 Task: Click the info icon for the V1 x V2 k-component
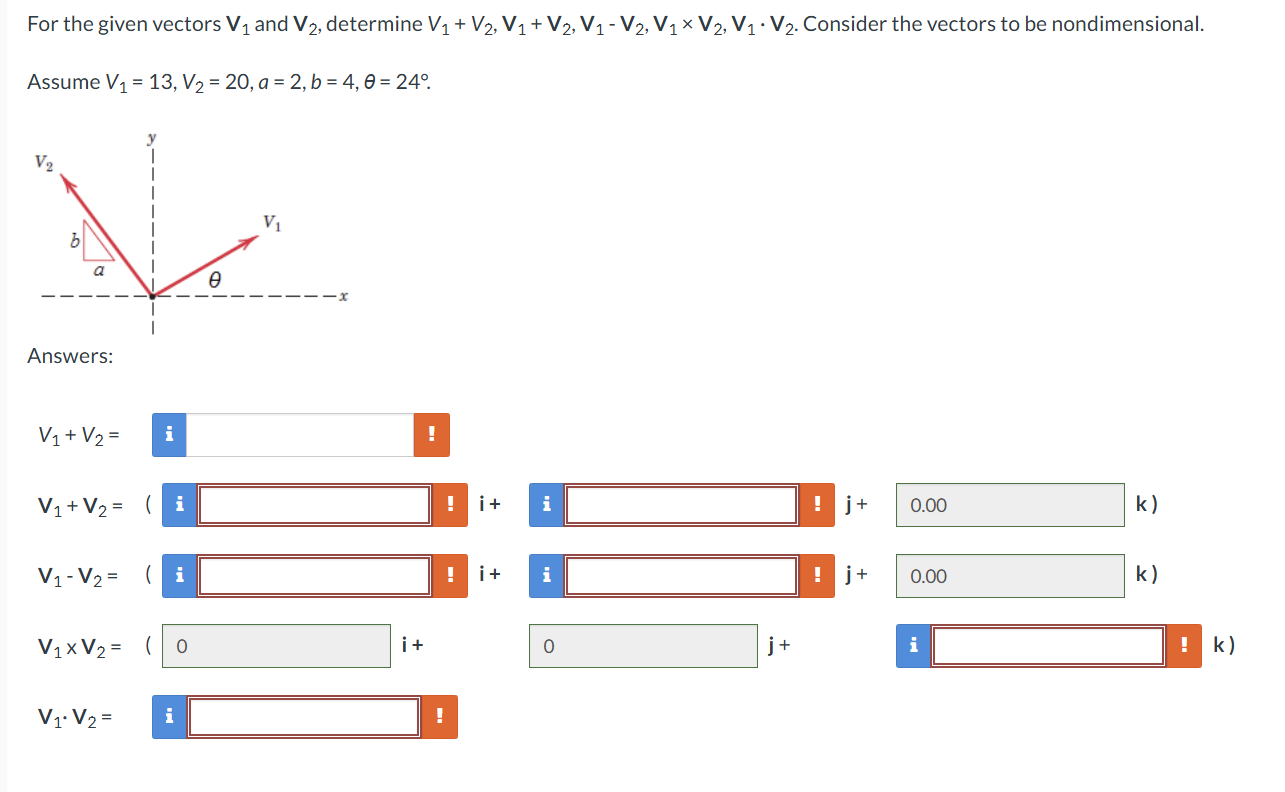tap(911, 646)
